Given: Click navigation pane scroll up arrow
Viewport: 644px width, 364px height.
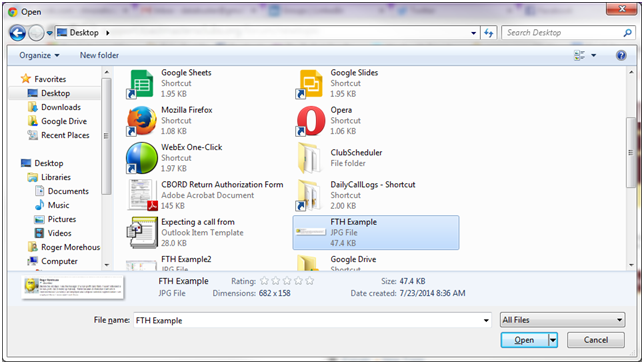Looking at the screenshot, I should 106,72.
